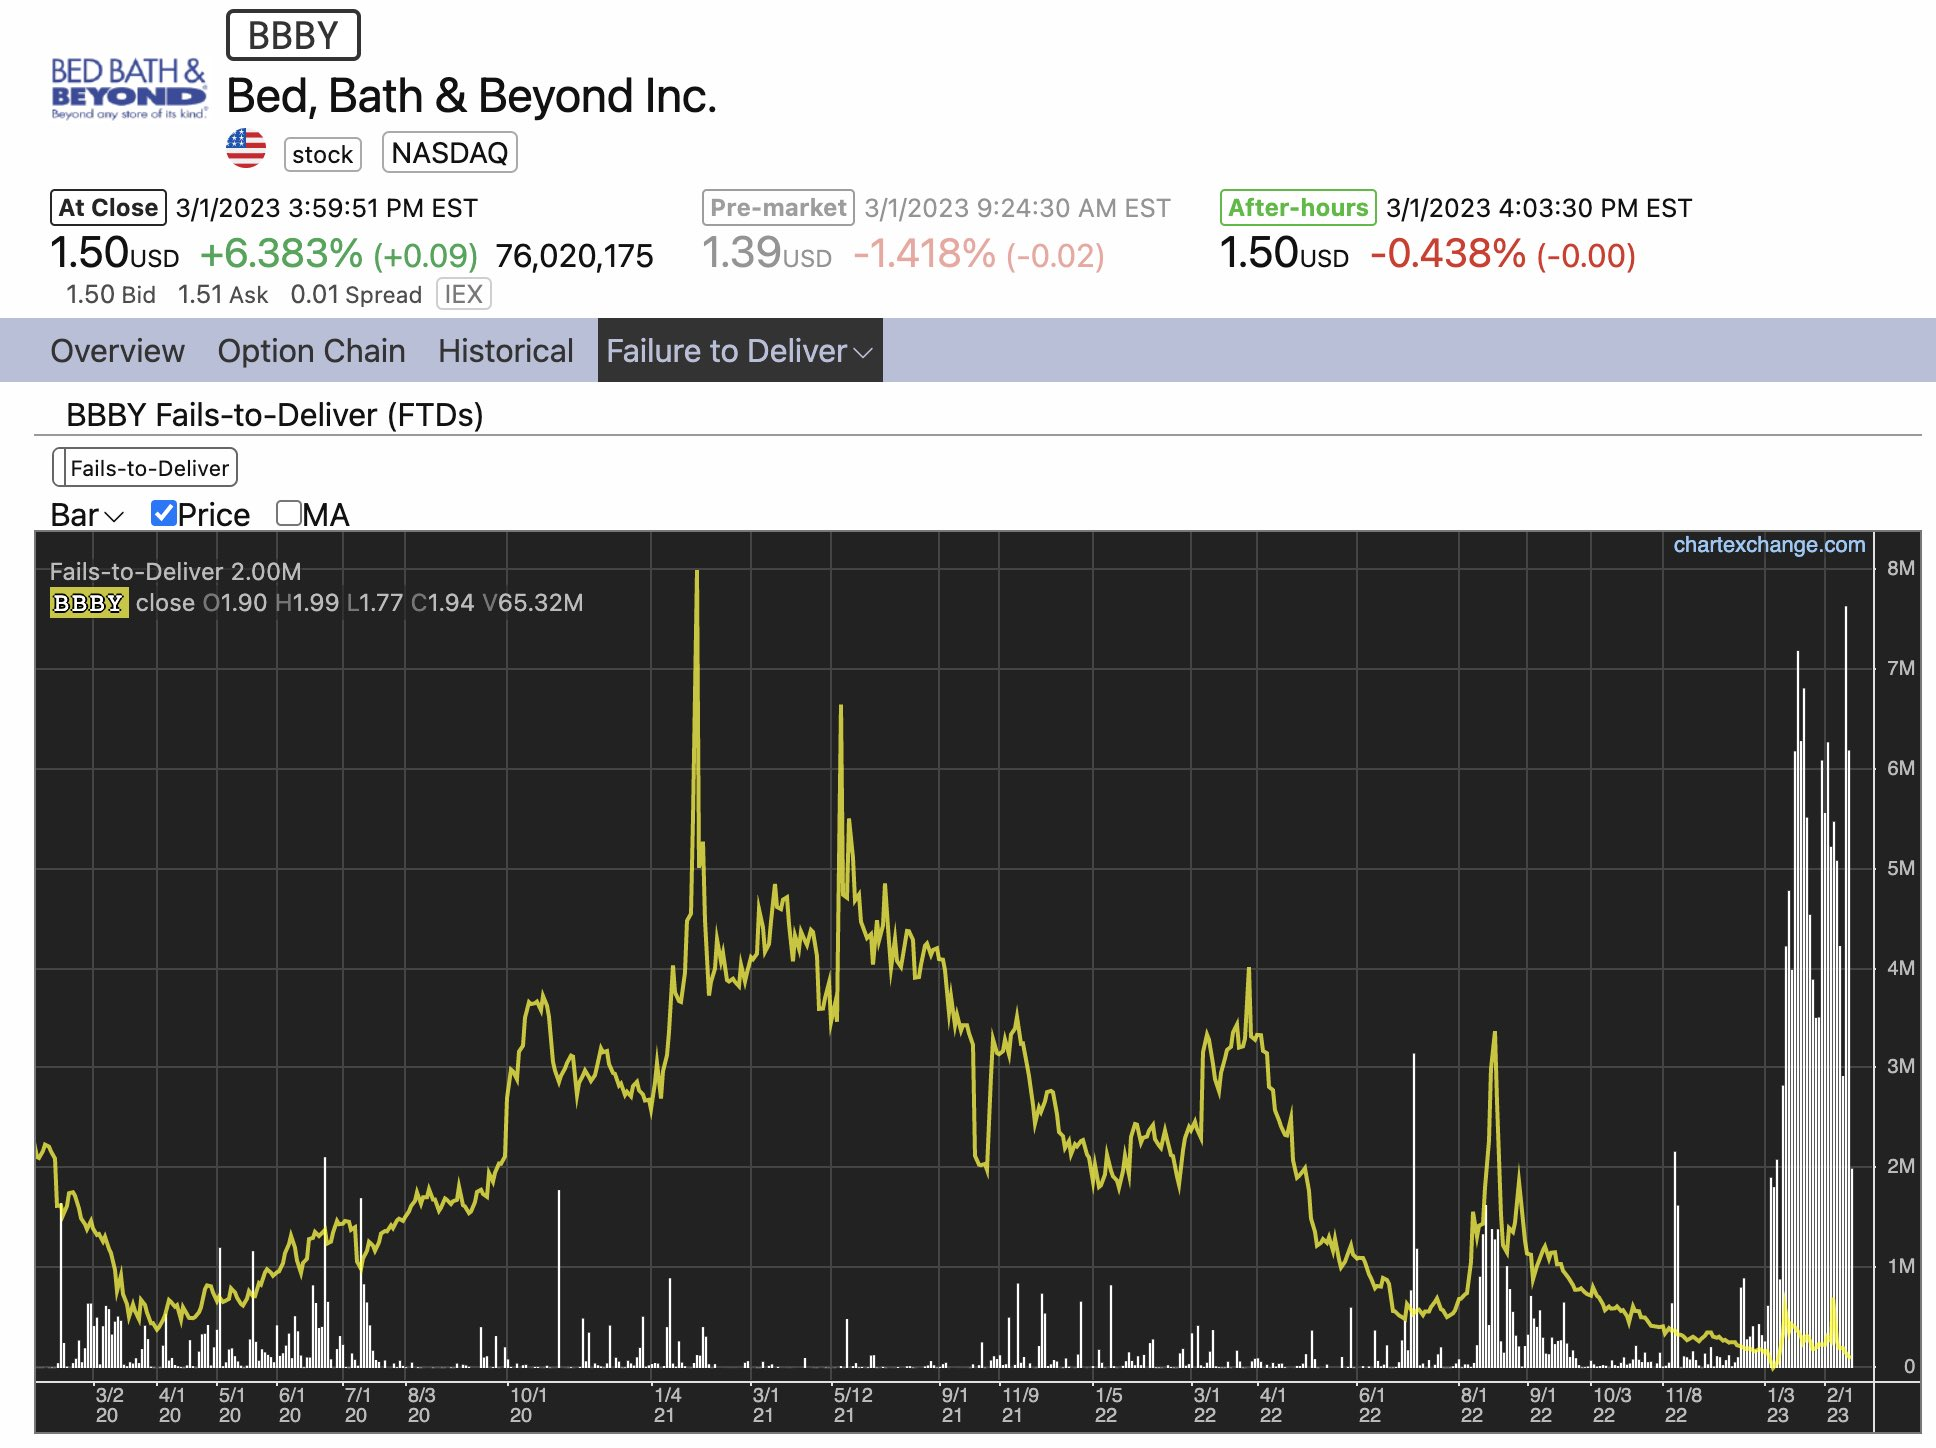Enable the MA checkbox

coord(289,514)
